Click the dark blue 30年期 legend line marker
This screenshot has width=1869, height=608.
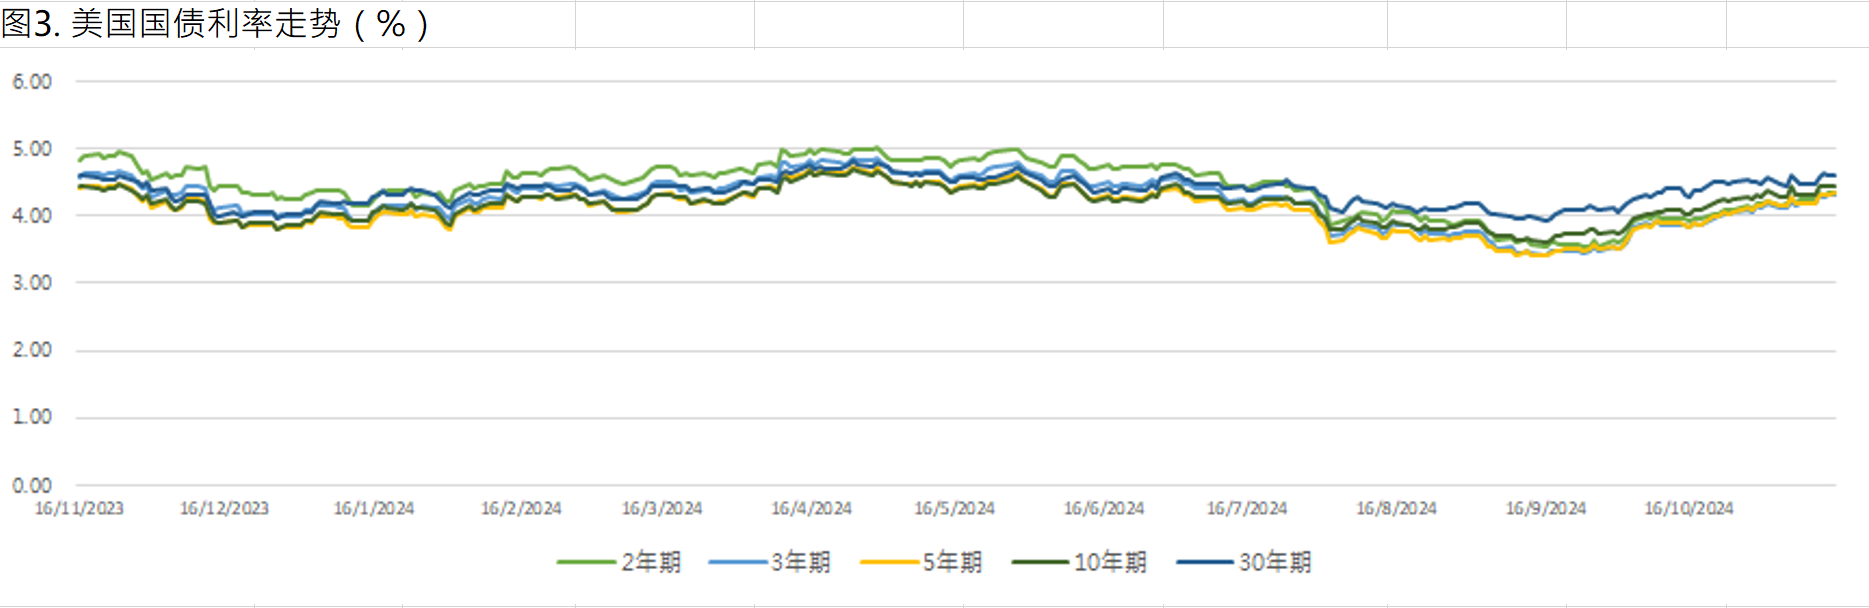pyautogui.click(x=1205, y=562)
